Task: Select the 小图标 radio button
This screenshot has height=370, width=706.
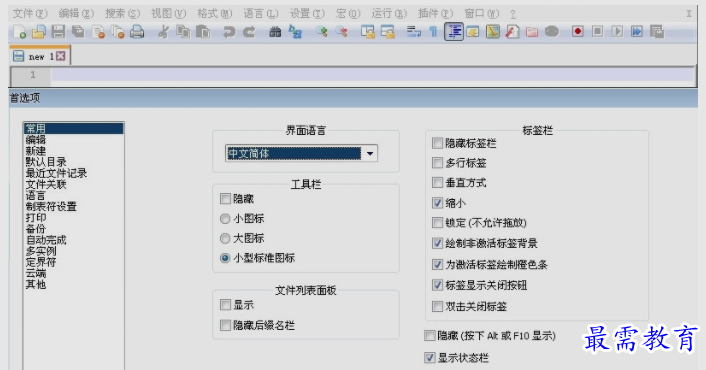Action: [x=225, y=219]
